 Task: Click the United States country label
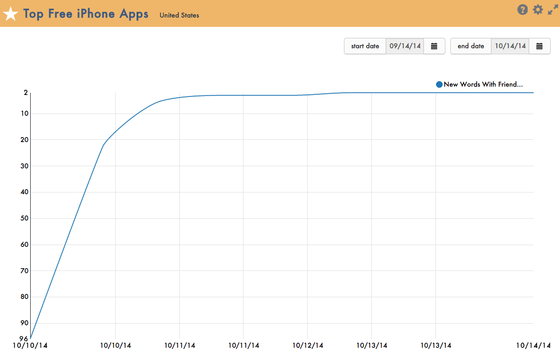pyautogui.click(x=179, y=15)
